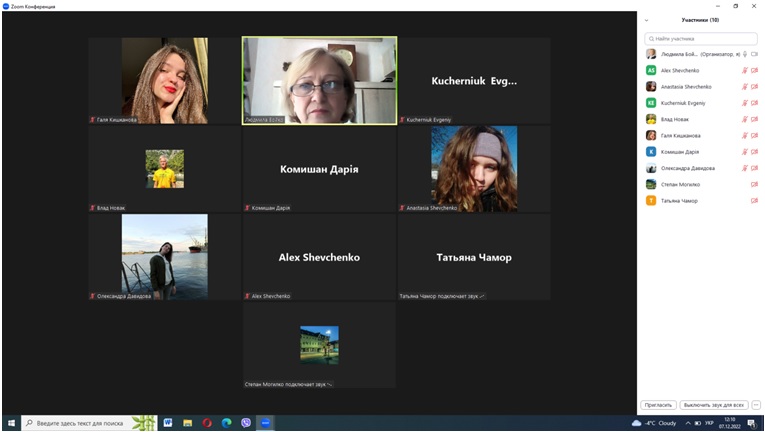This screenshot has height=432, width=765.
Task: Click Anastasia Shevchenko name in participants list
Action: click(x=686, y=87)
